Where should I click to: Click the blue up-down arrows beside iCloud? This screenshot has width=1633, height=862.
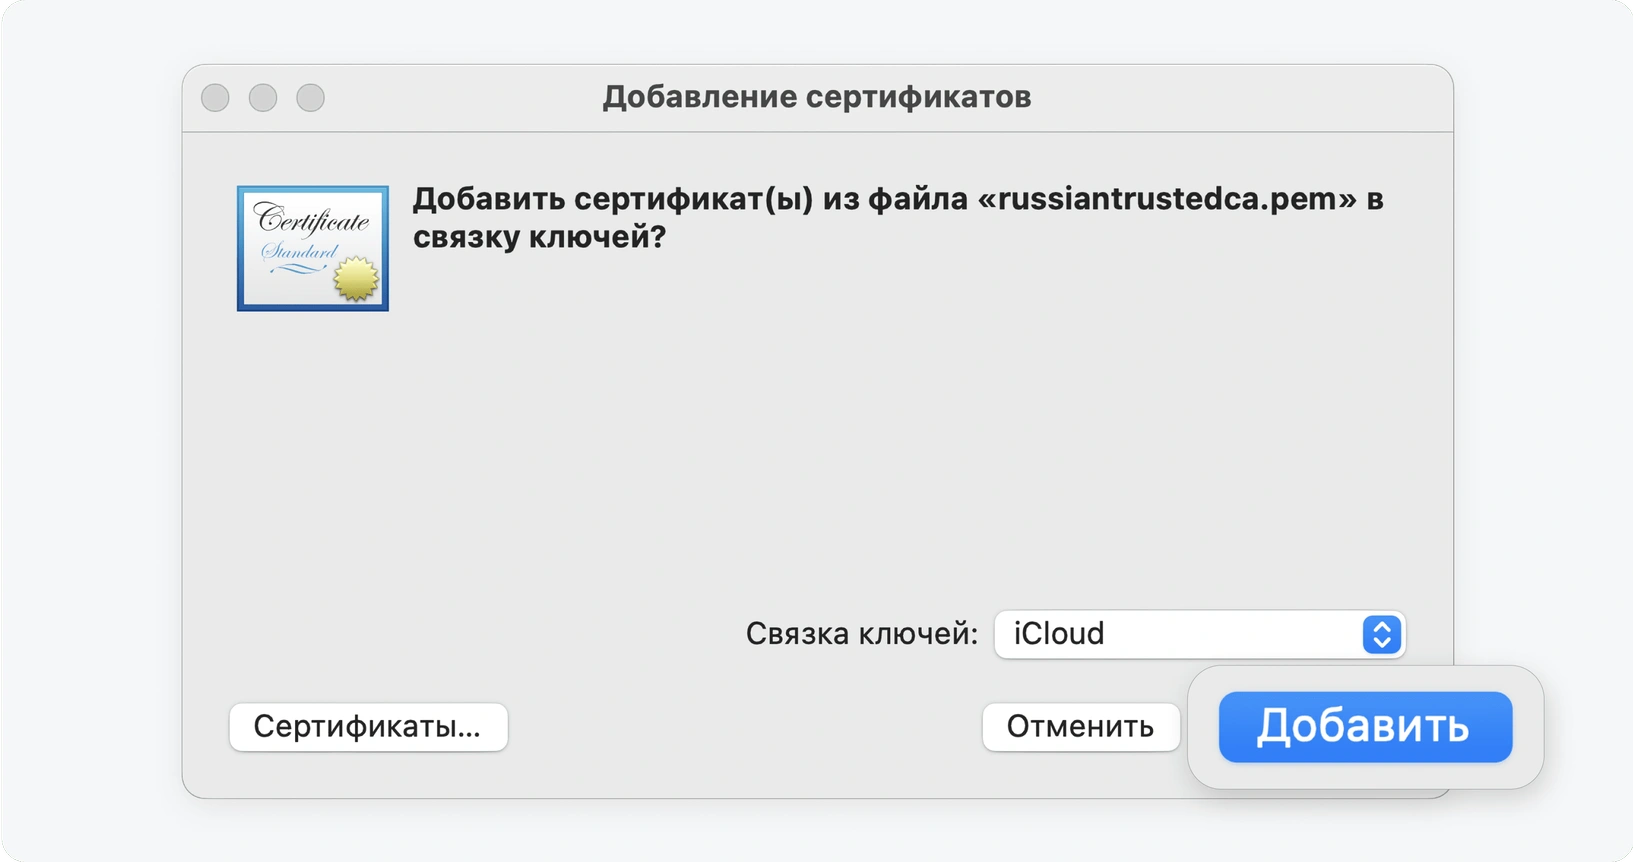(1382, 634)
